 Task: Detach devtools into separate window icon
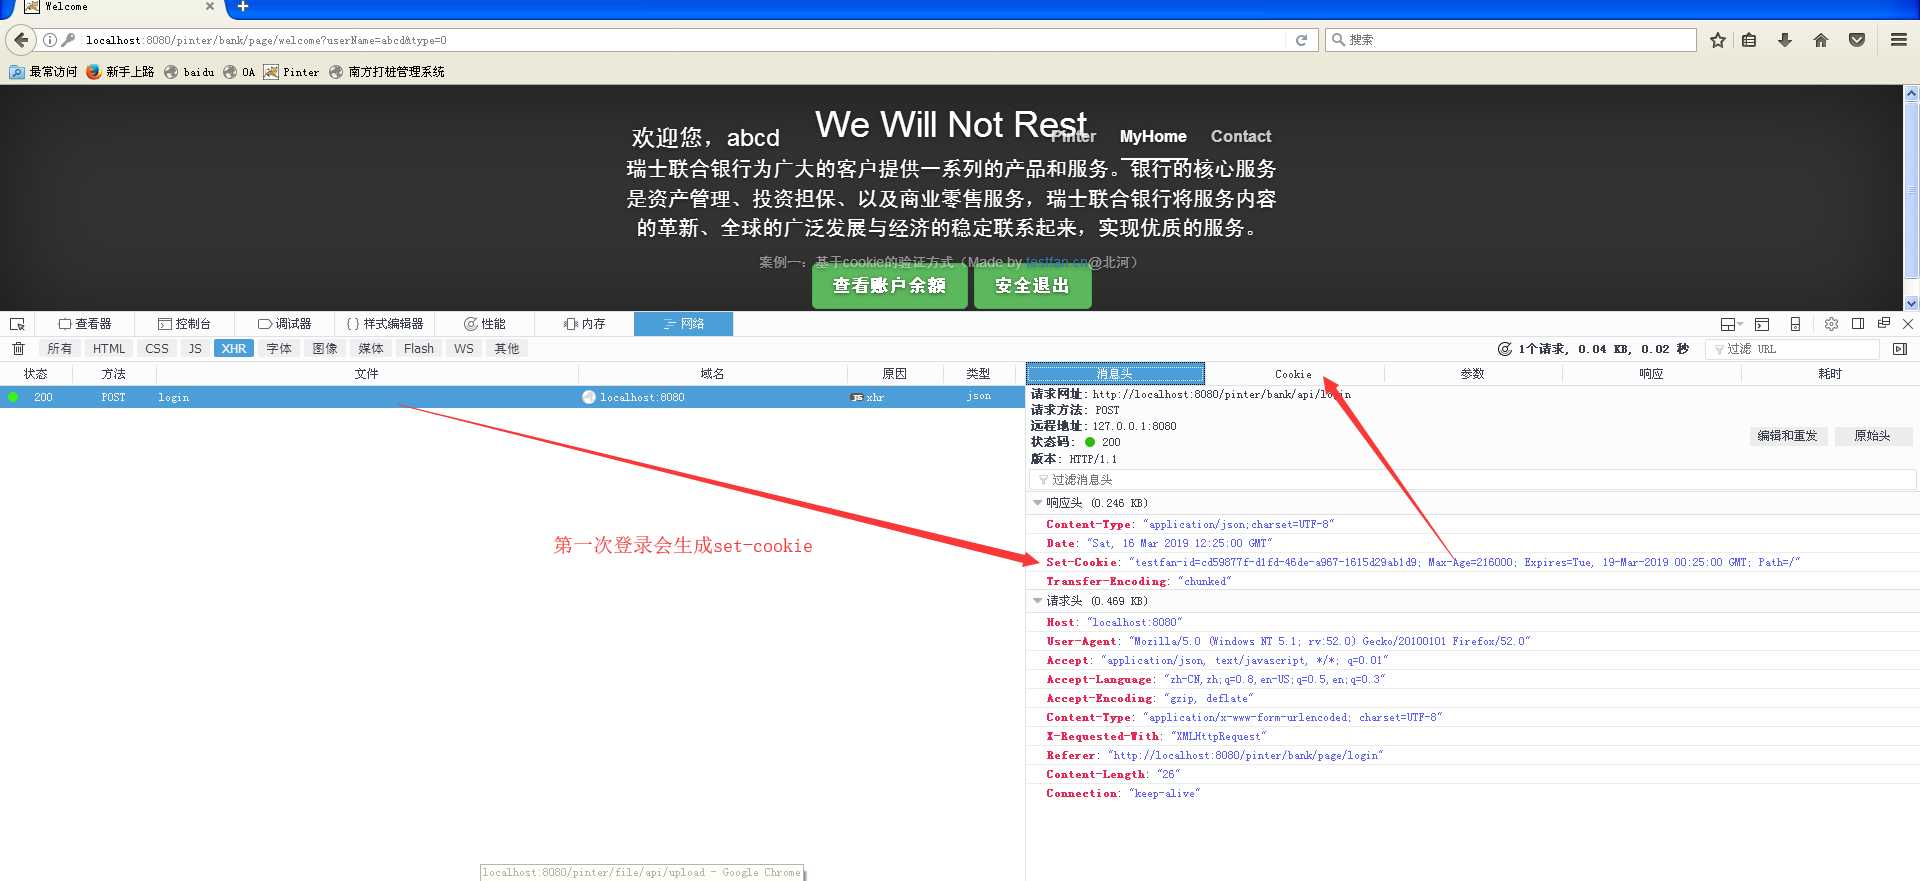pyautogui.click(x=1884, y=324)
